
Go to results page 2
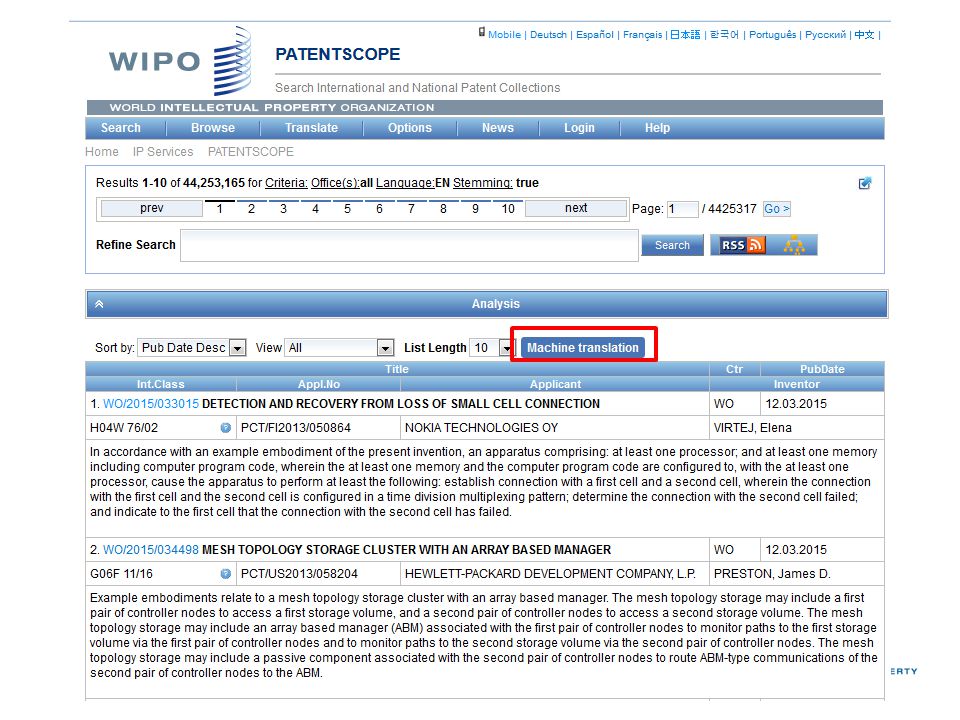point(251,209)
